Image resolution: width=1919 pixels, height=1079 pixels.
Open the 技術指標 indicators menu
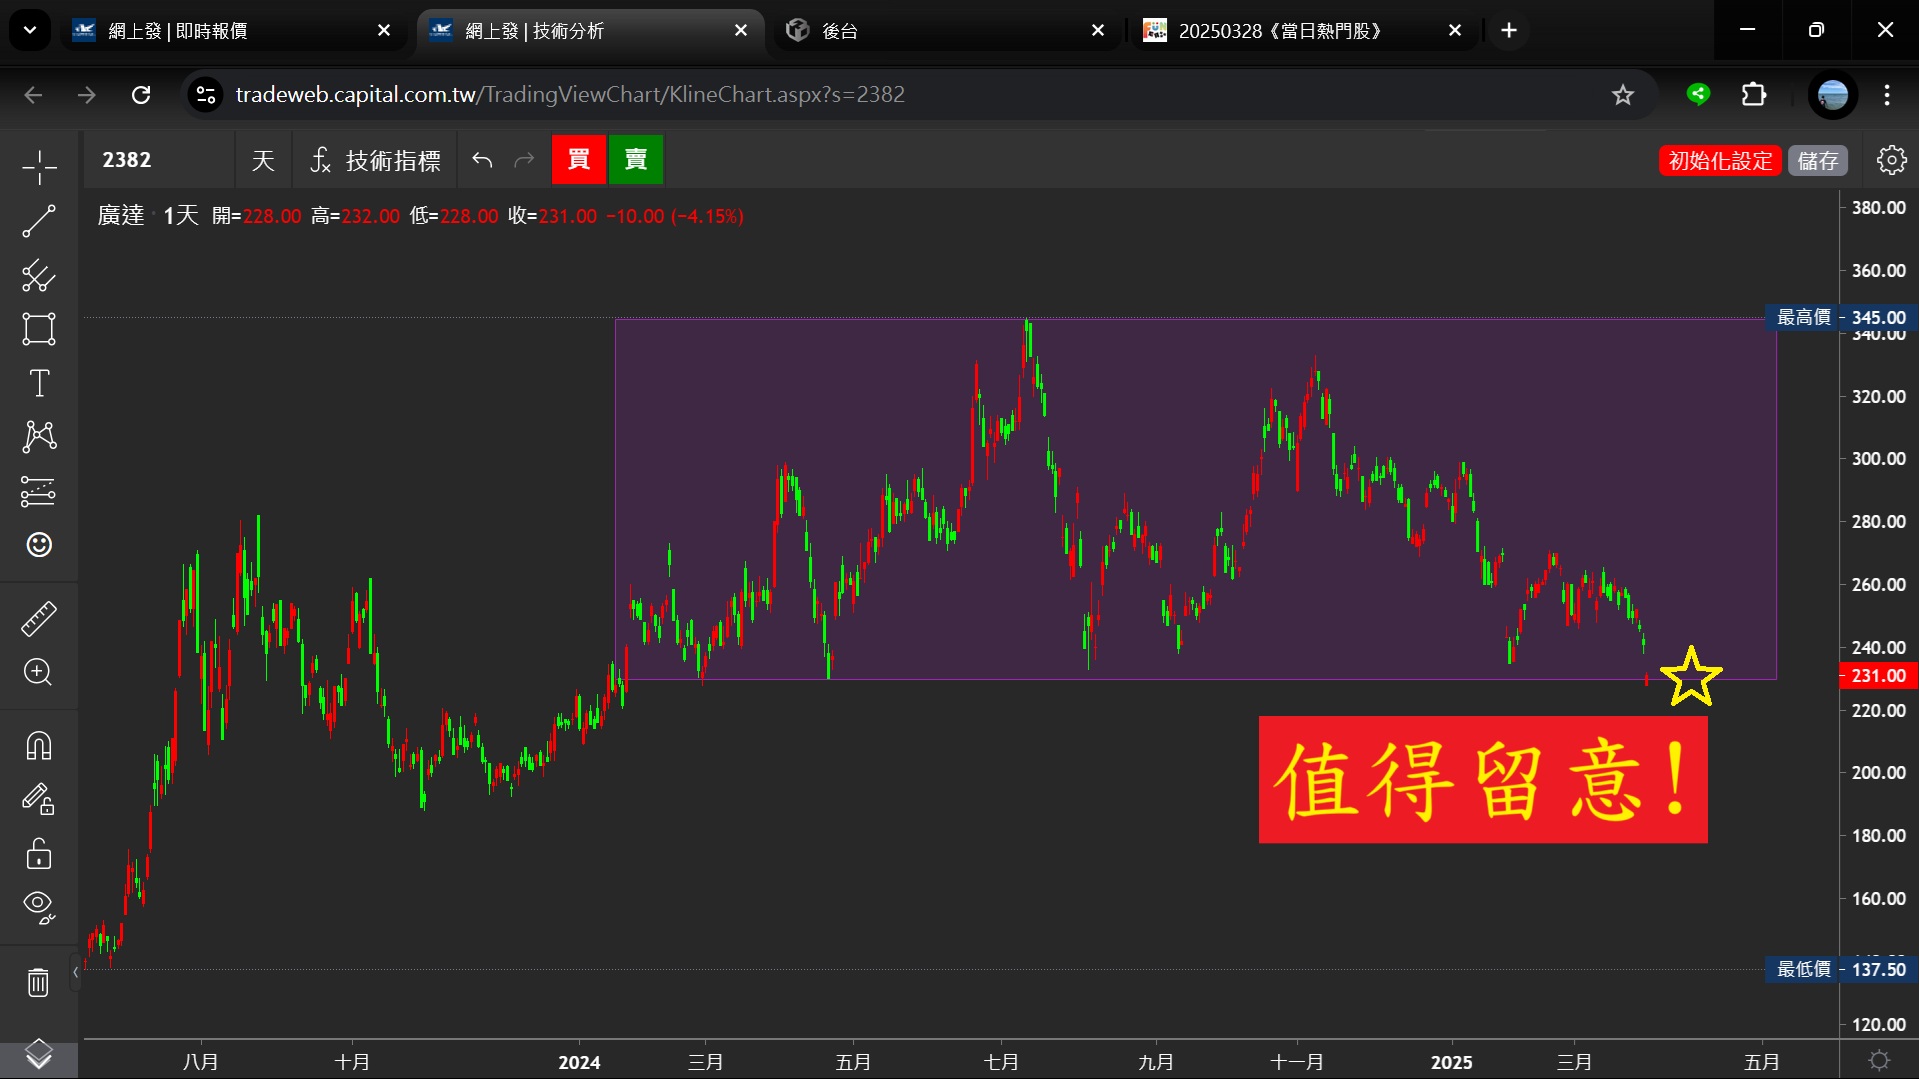point(375,160)
